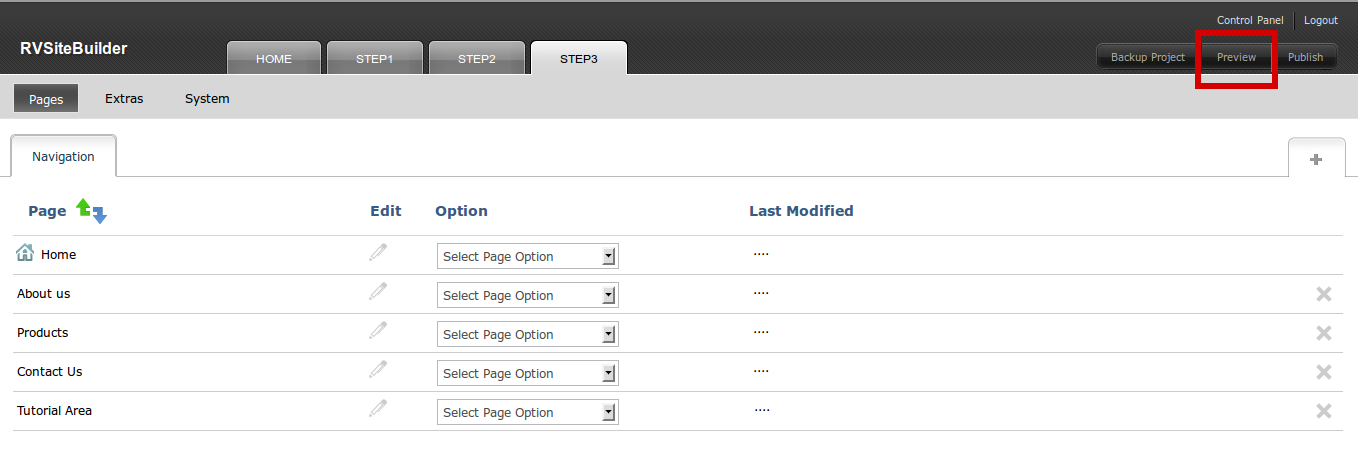Viewport: 1358px width, 471px height.
Task: Delete the Contact Us page
Action: point(1324,372)
